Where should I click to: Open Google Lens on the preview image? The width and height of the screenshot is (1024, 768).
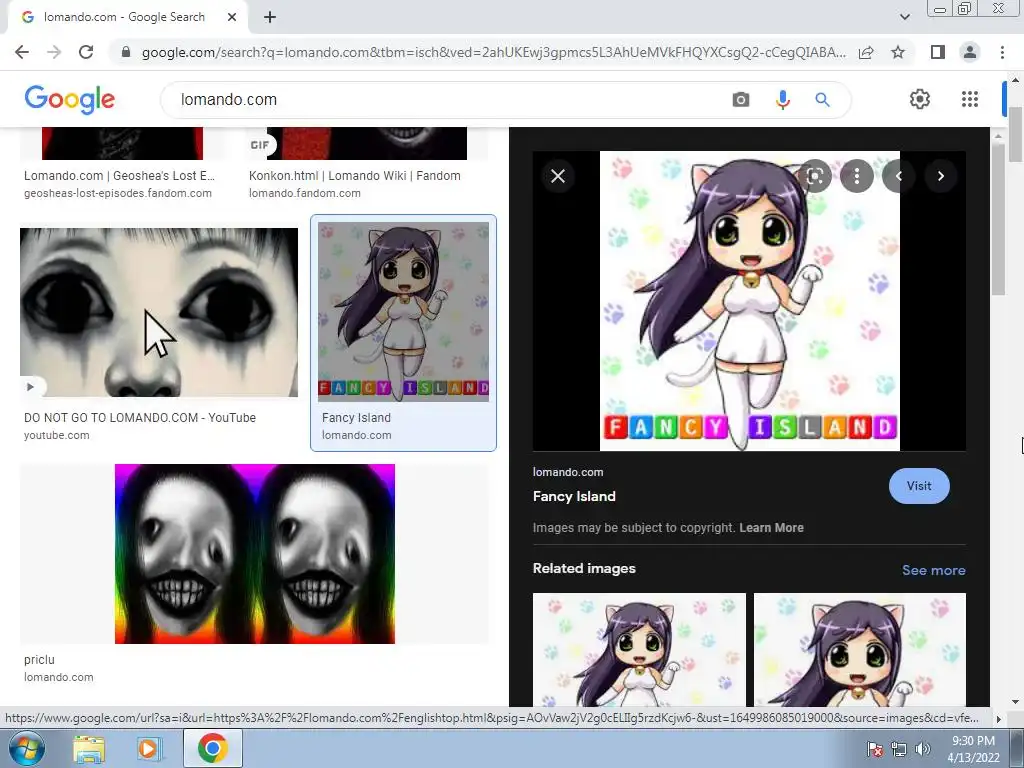pyautogui.click(x=814, y=176)
